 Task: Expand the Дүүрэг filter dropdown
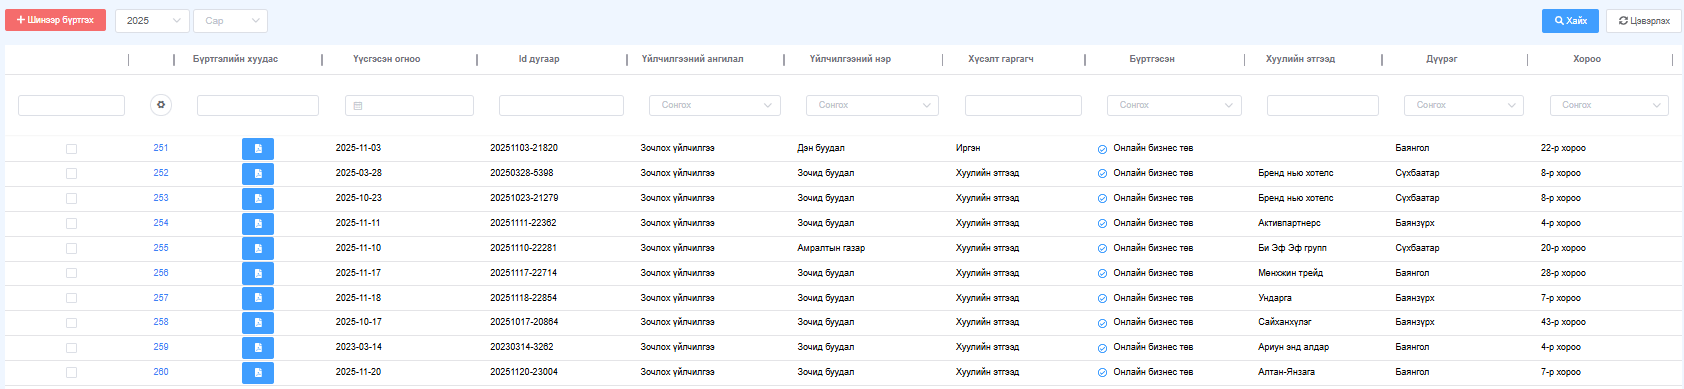point(1465,105)
